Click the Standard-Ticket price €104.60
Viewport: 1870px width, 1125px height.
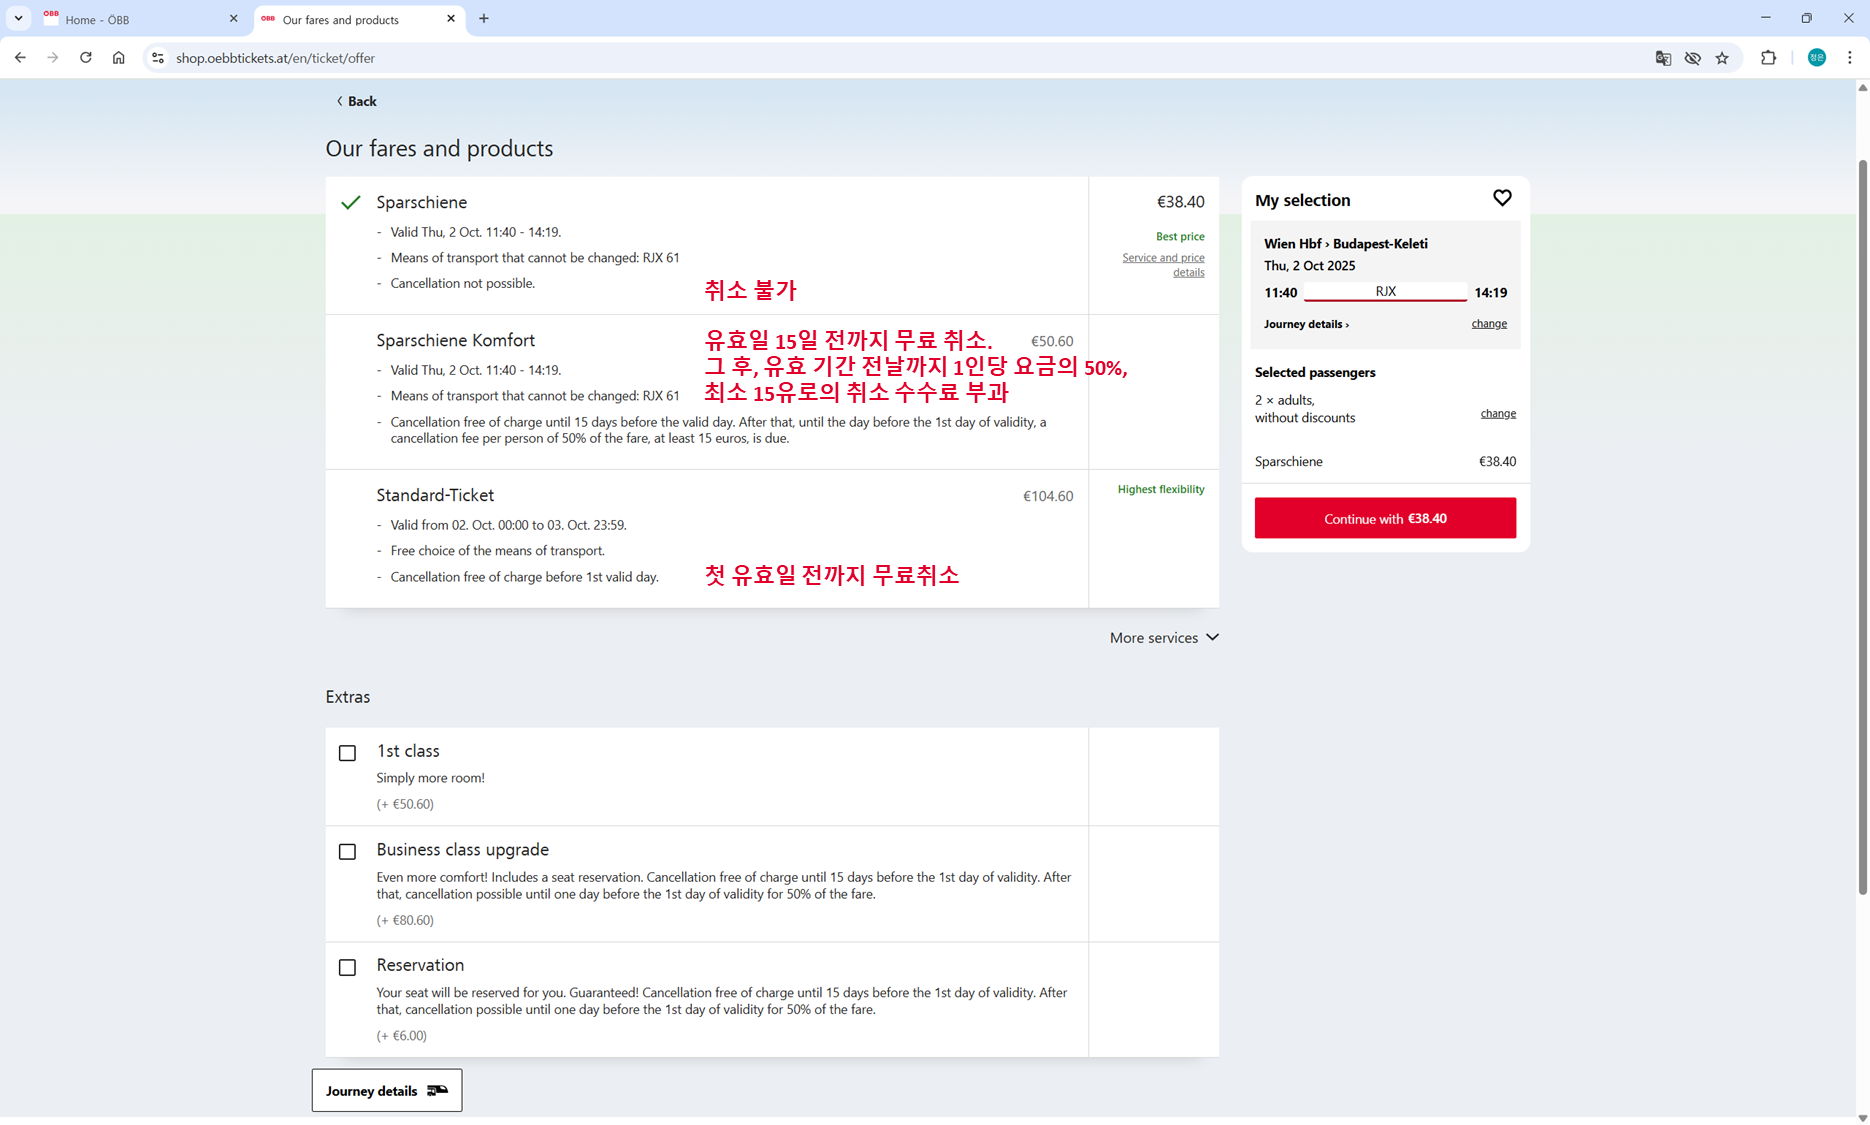(1047, 496)
